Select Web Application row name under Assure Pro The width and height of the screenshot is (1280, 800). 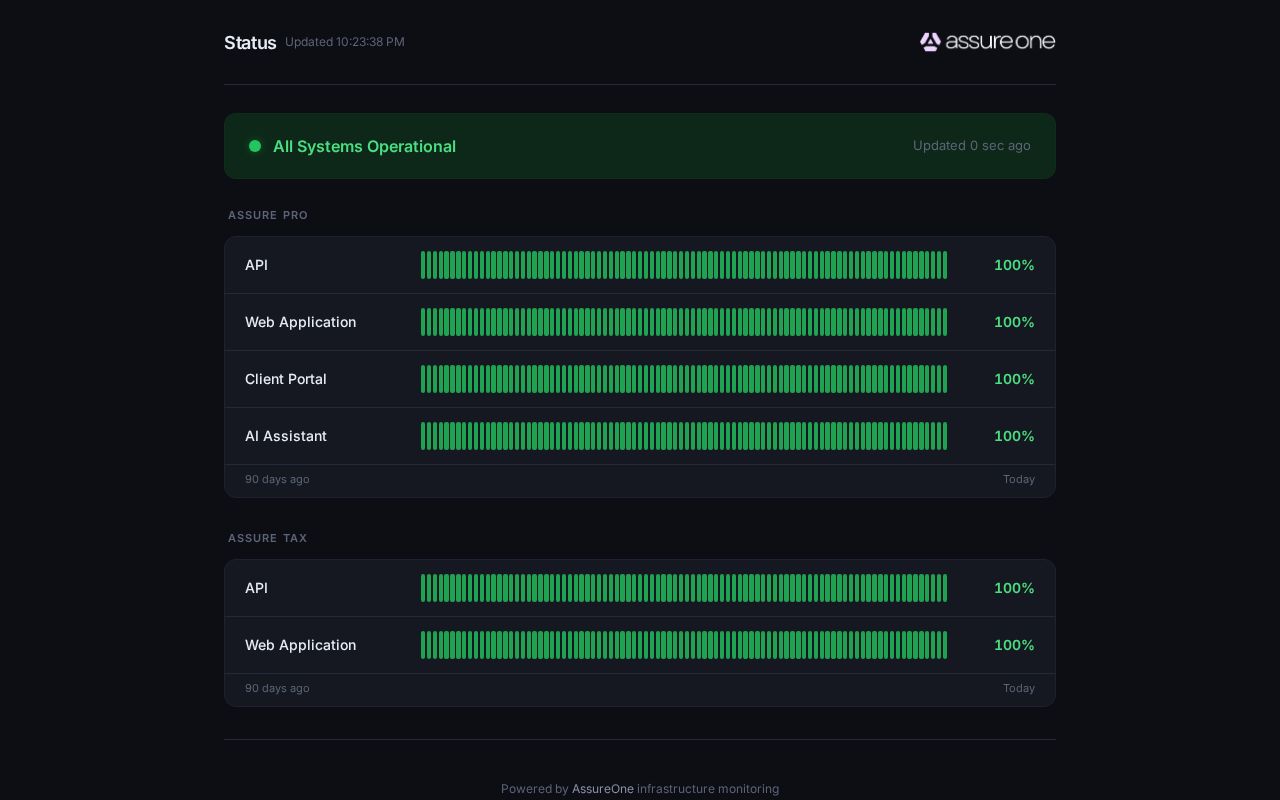pyautogui.click(x=300, y=322)
